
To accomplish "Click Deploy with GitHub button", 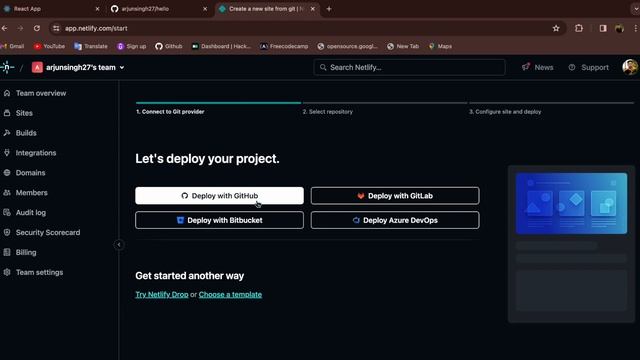I will click(x=220, y=196).
